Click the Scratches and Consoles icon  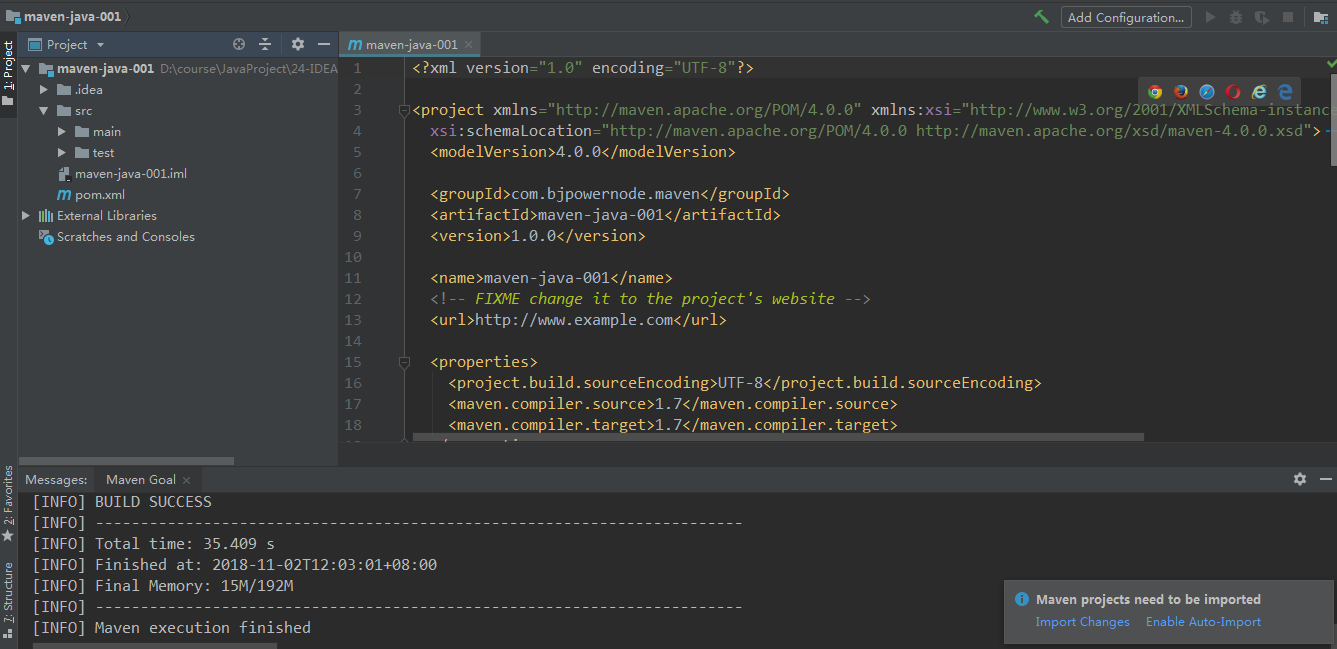[x=46, y=237]
